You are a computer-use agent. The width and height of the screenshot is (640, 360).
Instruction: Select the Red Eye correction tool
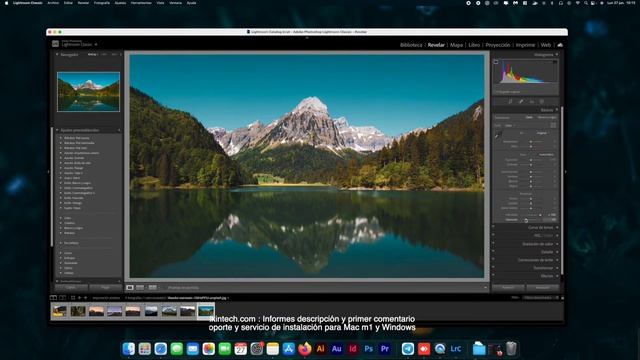coord(531,101)
